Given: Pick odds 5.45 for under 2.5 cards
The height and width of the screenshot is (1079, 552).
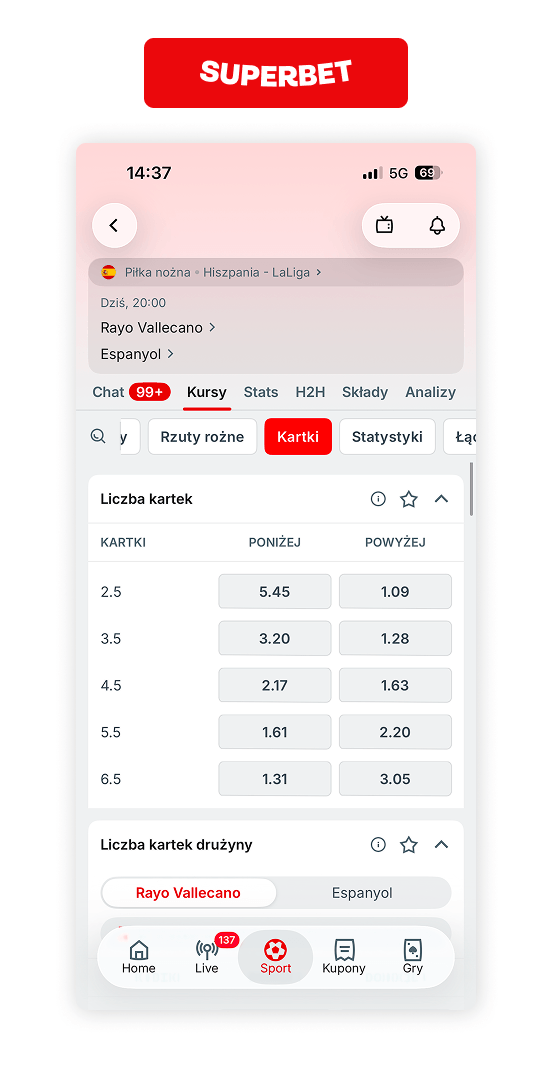Looking at the screenshot, I should 275,592.
